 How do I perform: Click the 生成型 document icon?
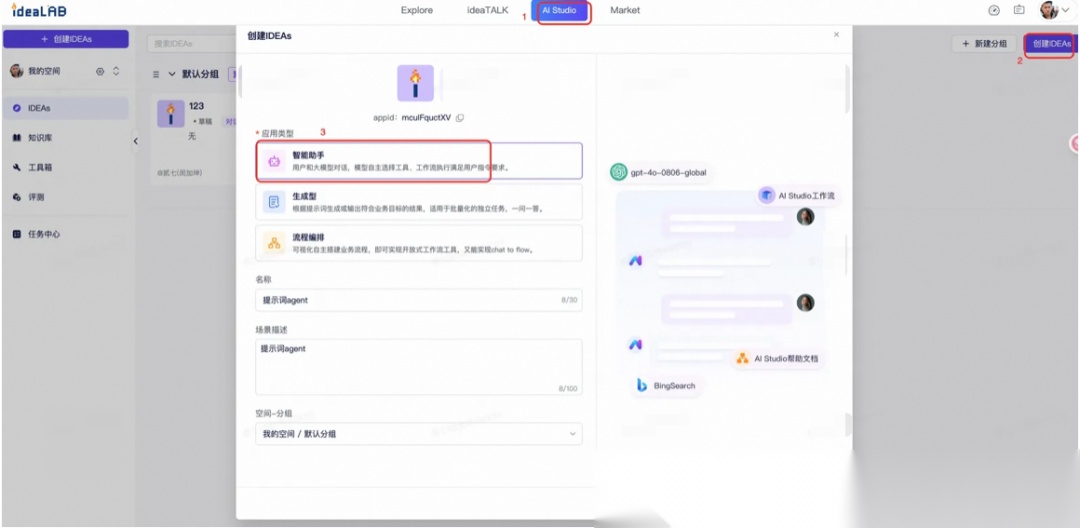[x=274, y=202]
